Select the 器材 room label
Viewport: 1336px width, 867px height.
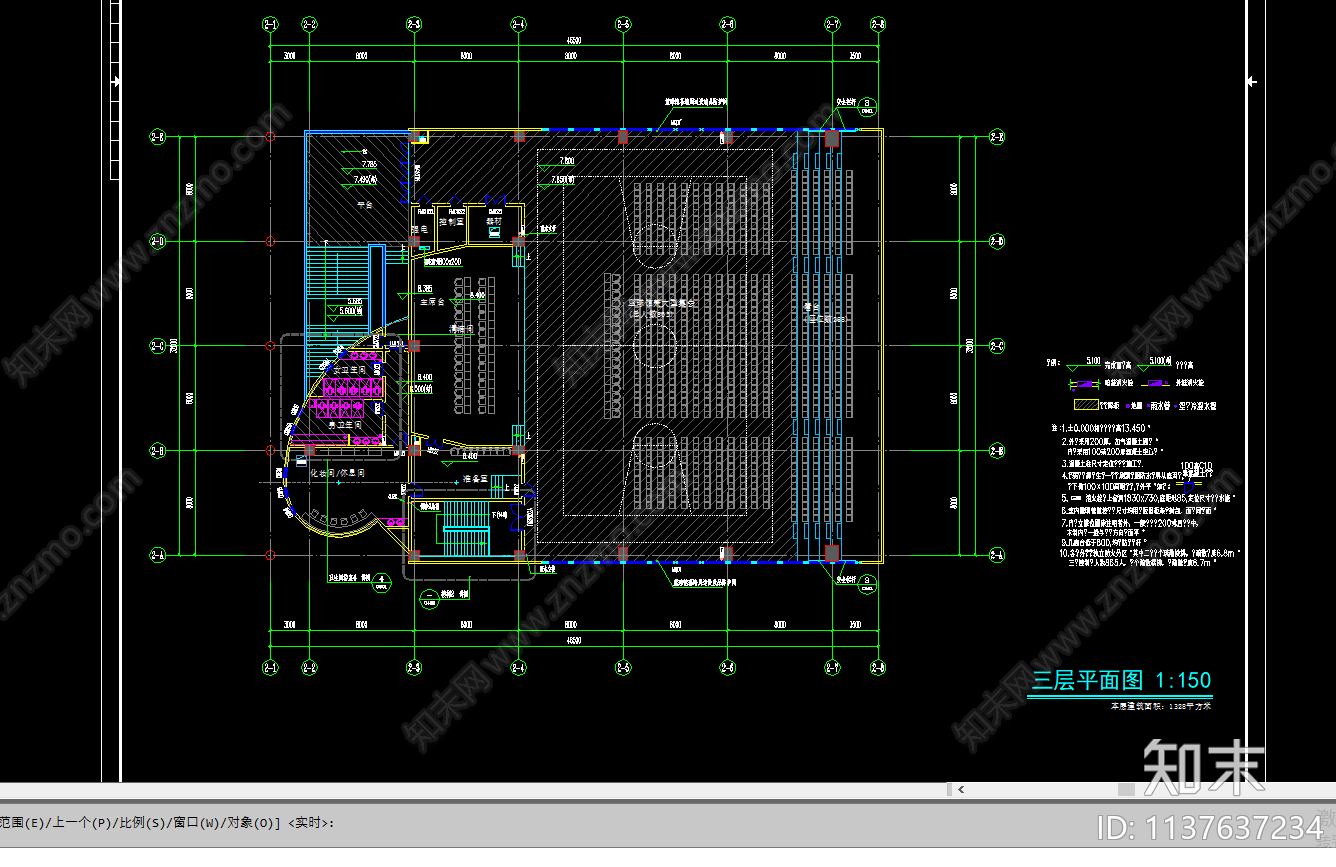(494, 222)
